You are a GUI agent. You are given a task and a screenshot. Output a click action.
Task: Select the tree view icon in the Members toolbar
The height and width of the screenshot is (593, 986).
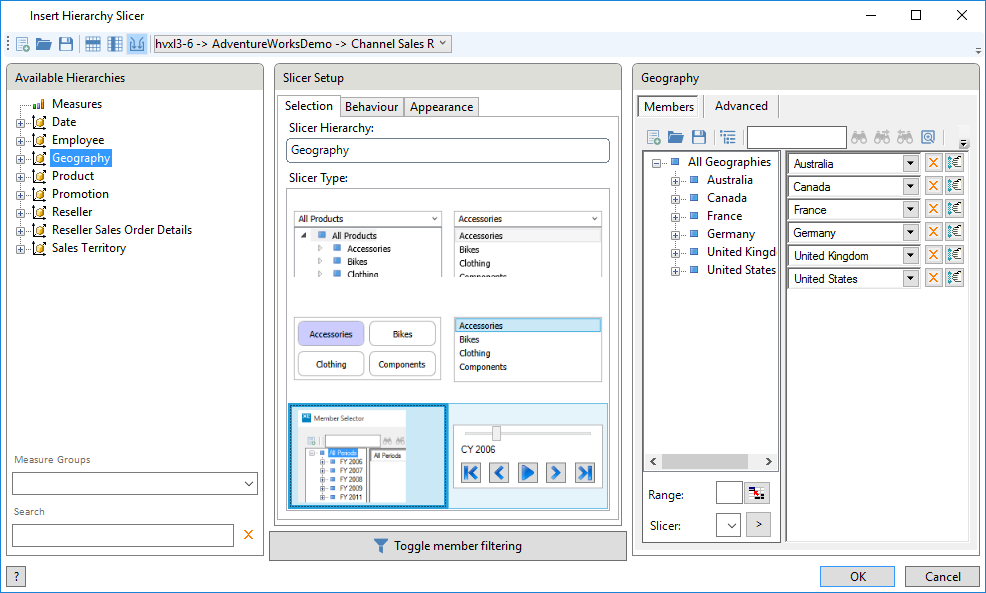tap(728, 137)
